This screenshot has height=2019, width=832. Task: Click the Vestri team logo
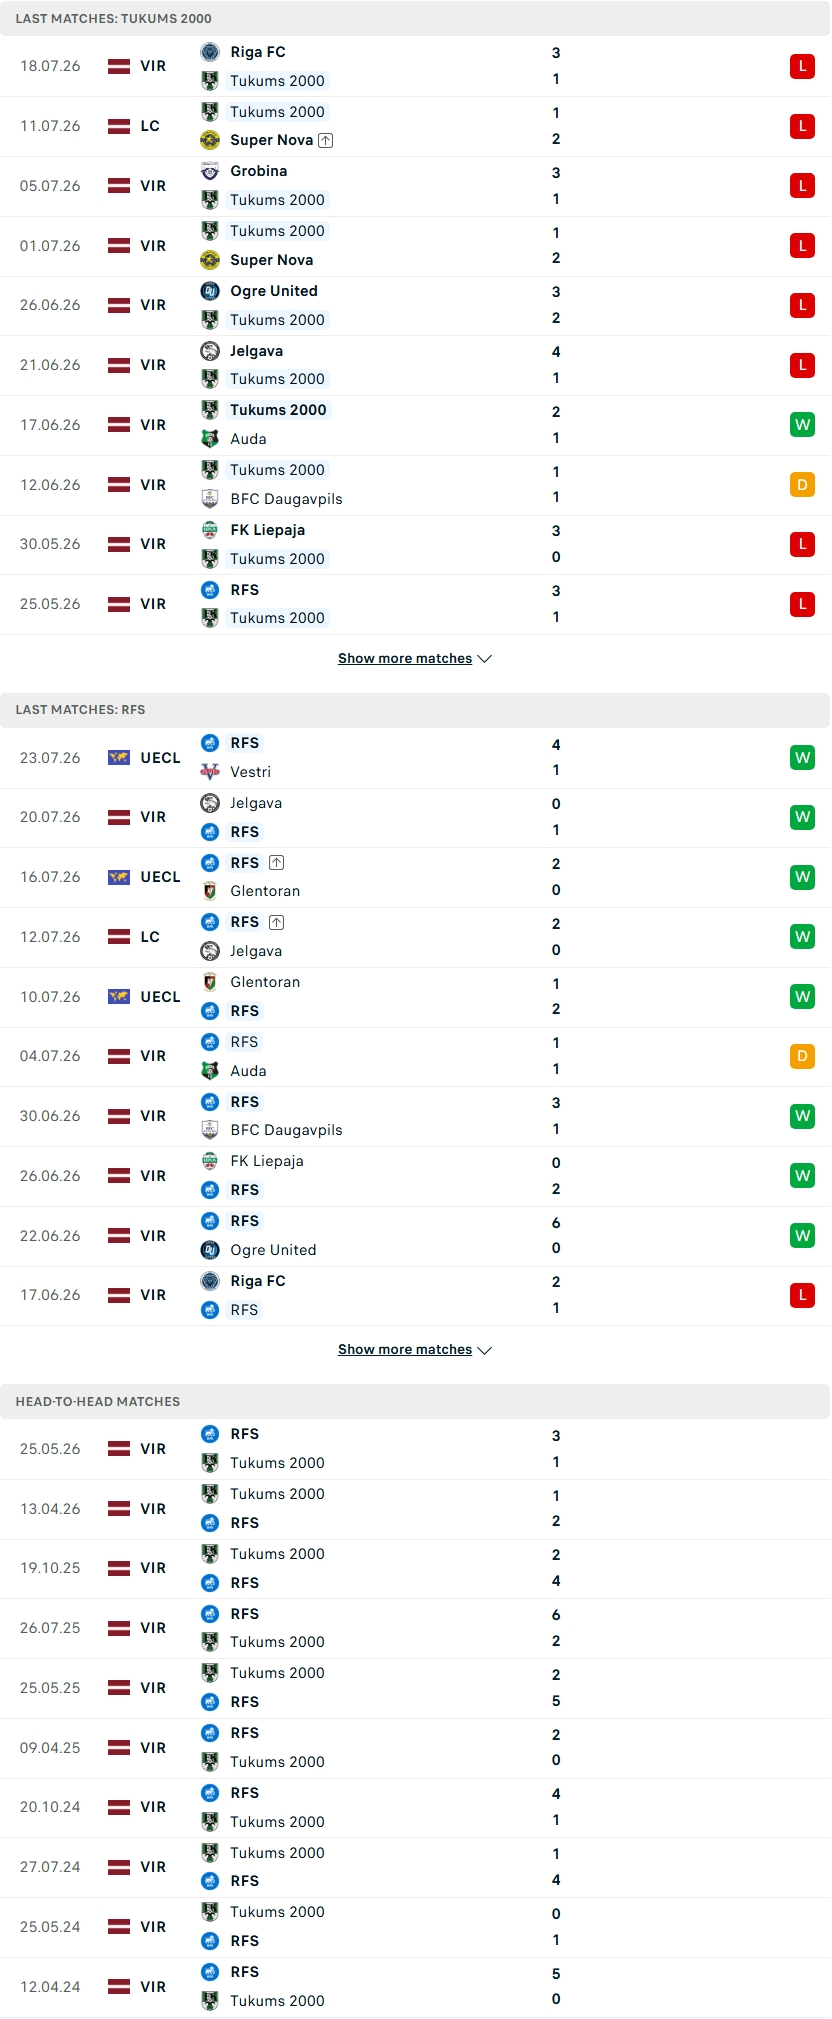pyautogui.click(x=210, y=772)
